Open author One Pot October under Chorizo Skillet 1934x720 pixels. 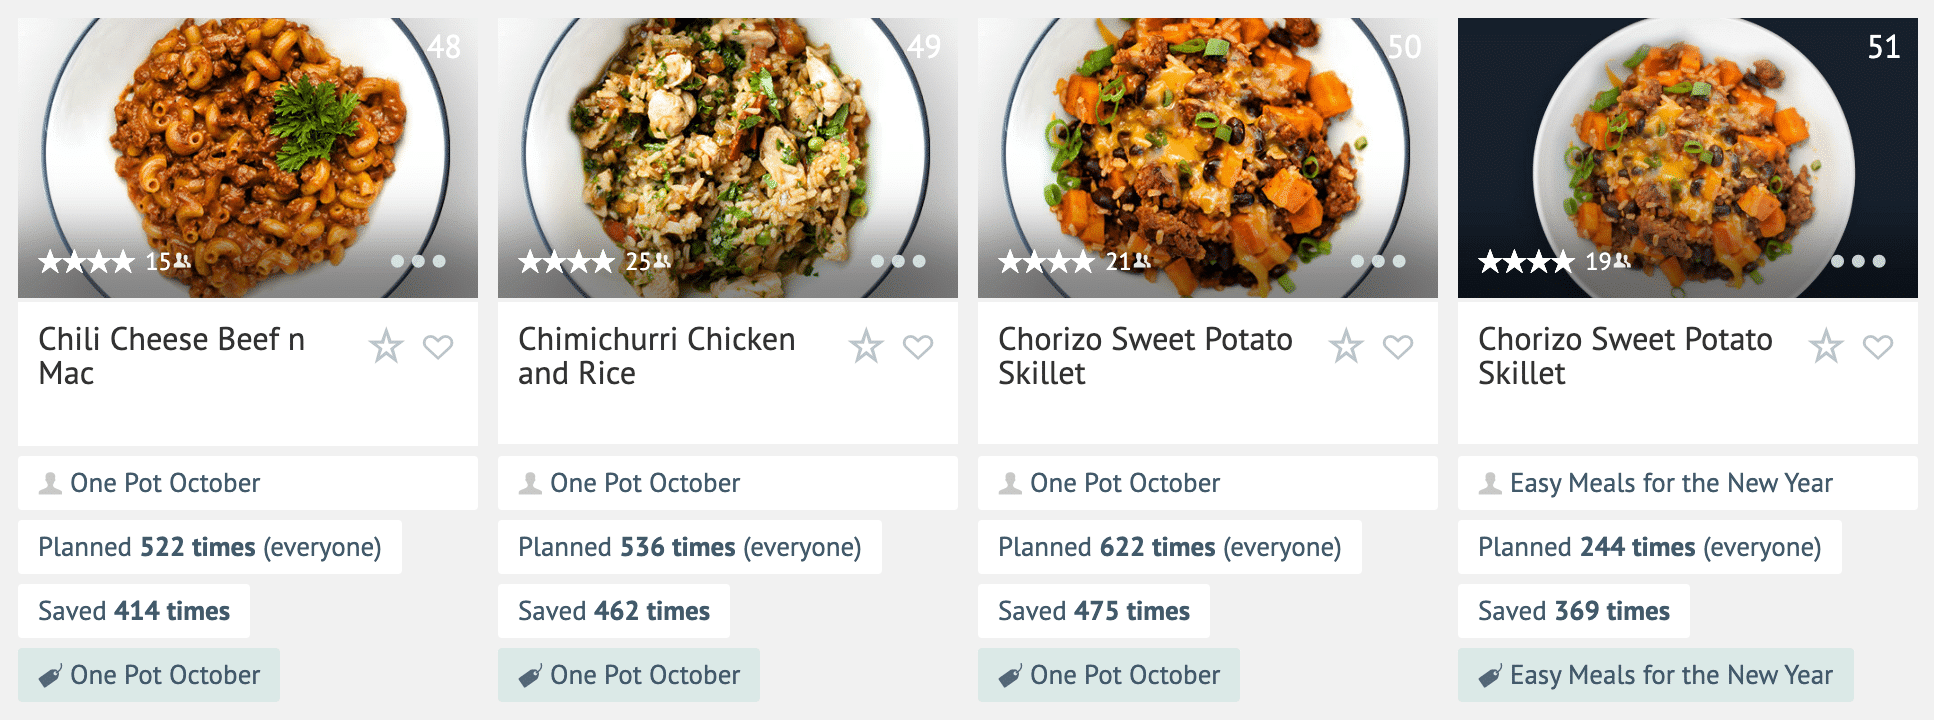[x=1124, y=483]
